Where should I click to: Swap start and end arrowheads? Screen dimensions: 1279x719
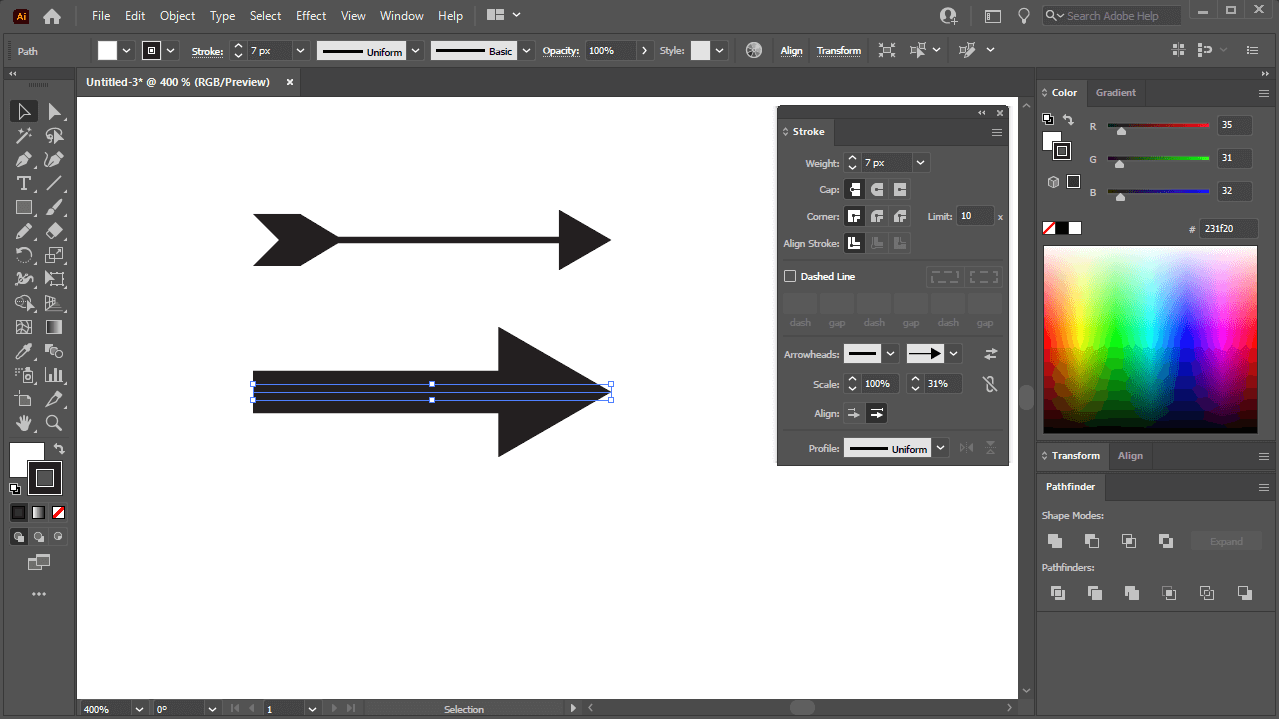(990, 353)
